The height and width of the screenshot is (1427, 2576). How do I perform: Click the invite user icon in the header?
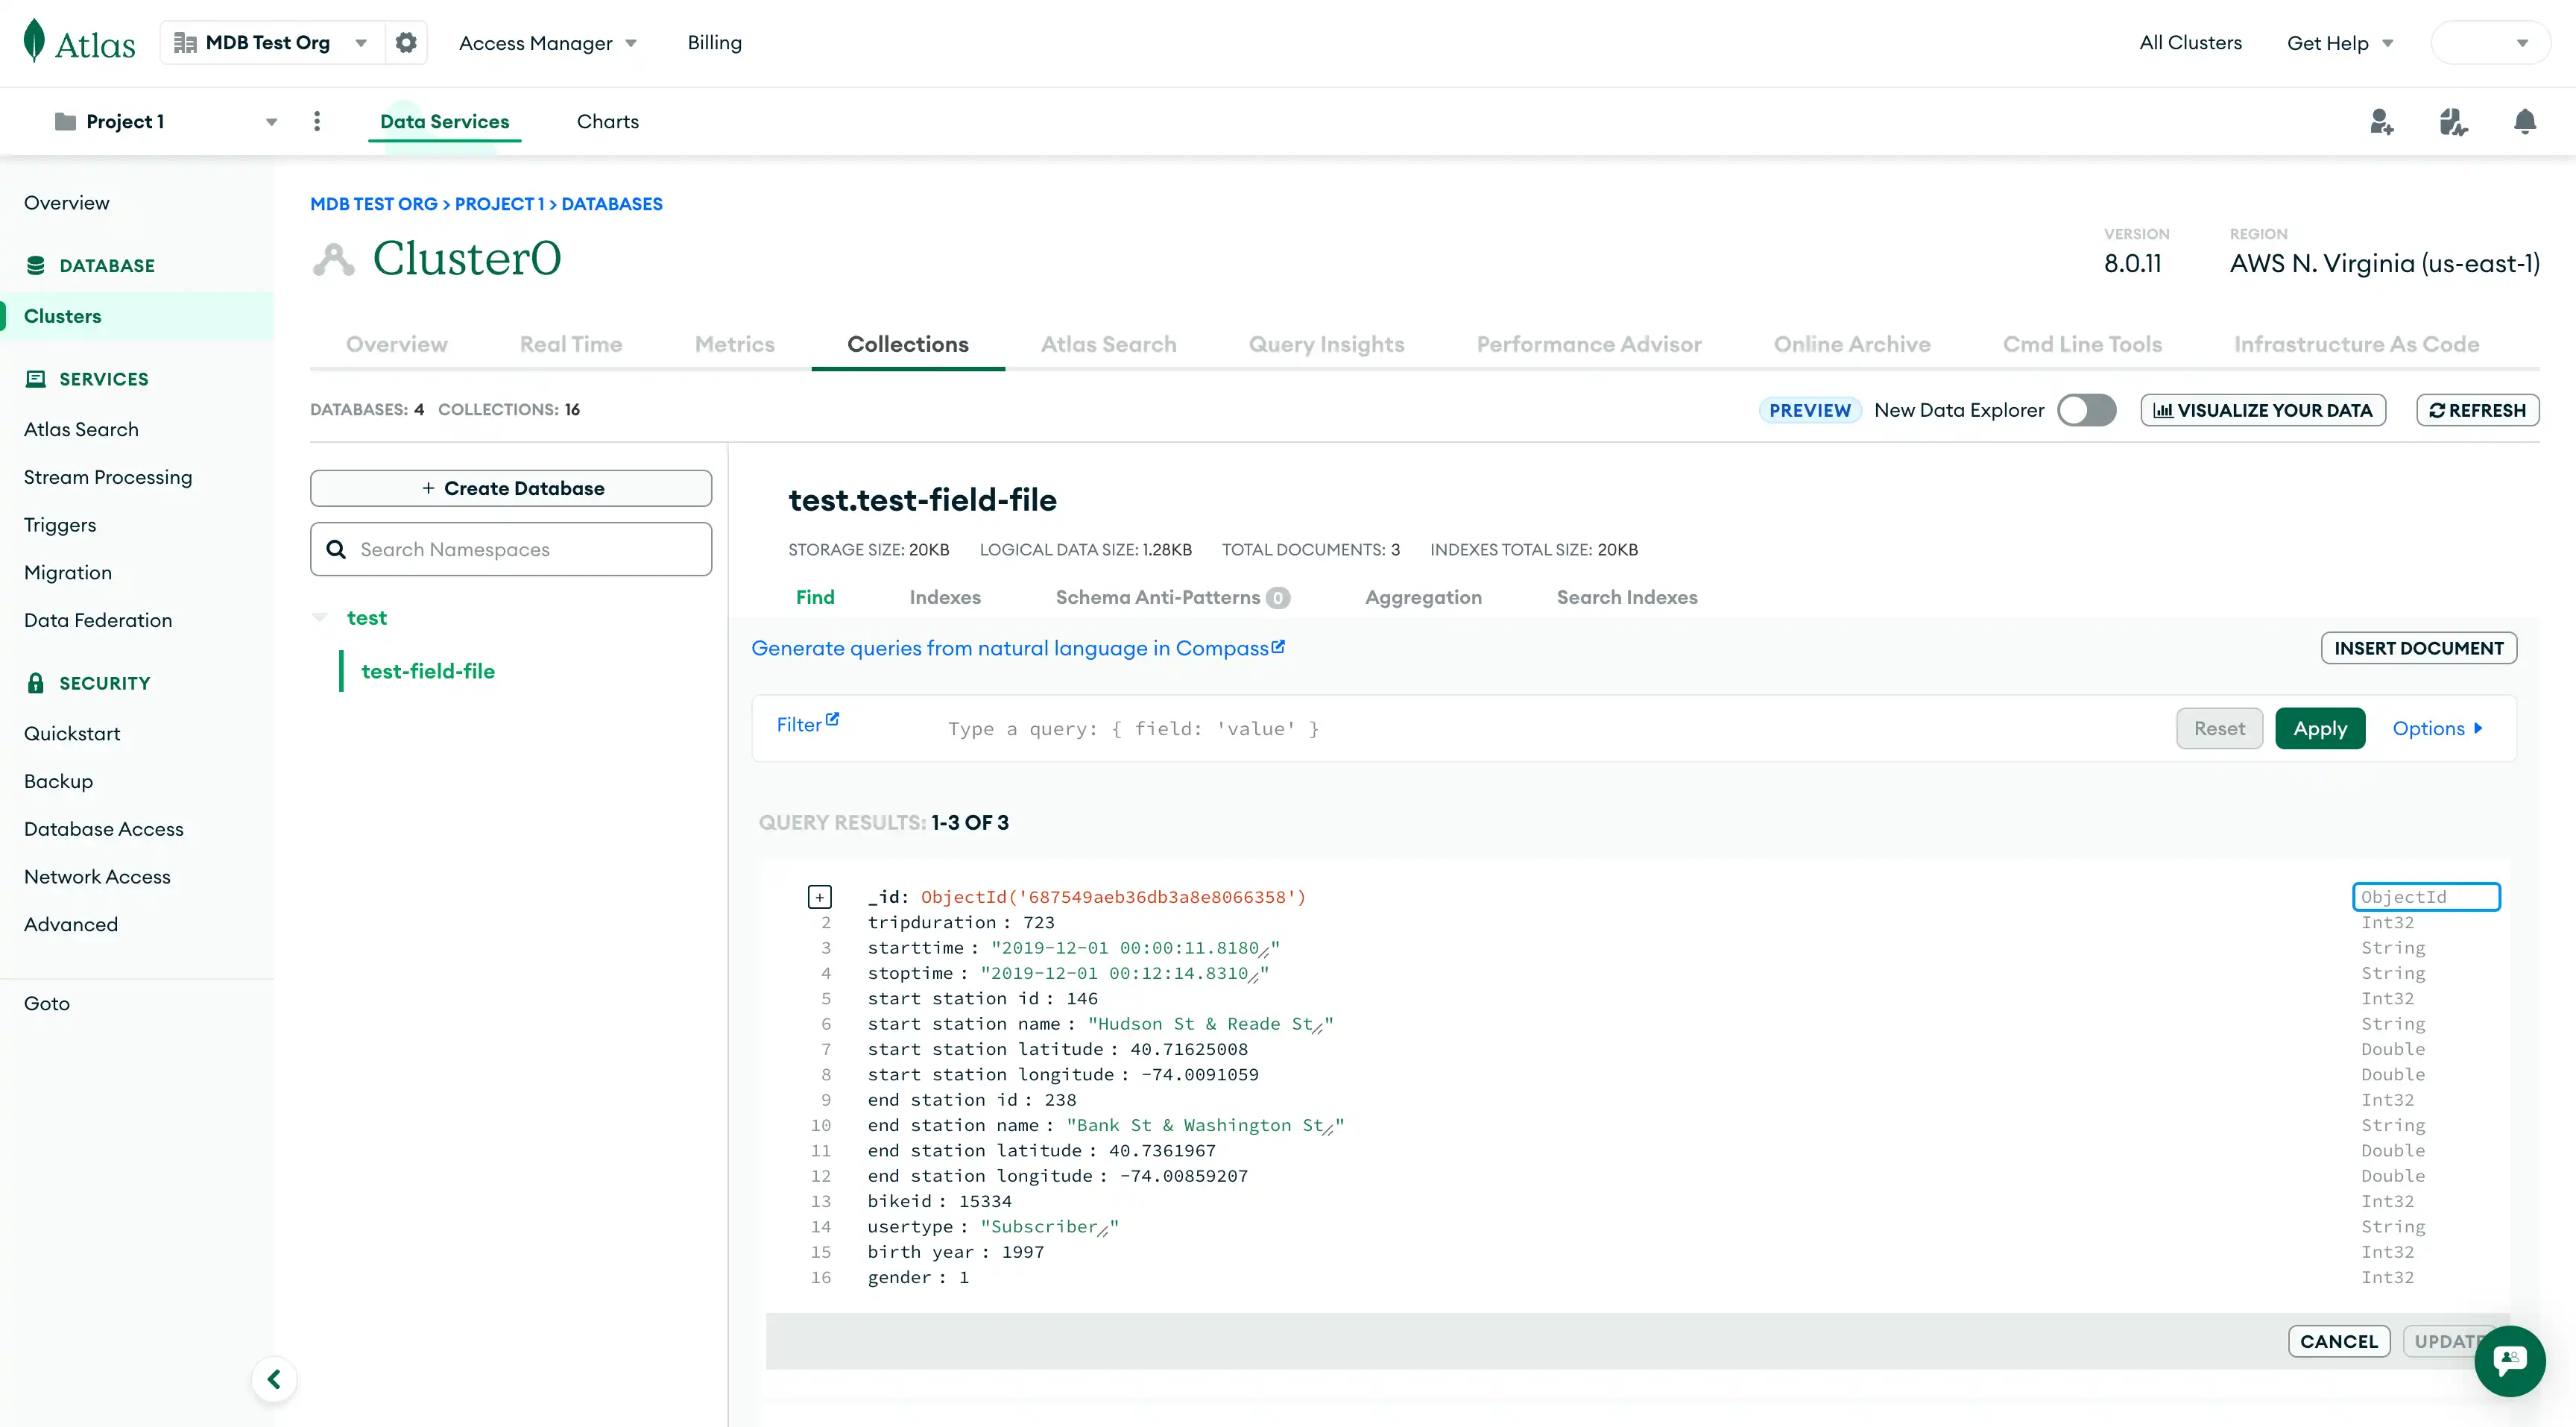[x=2382, y=121]
